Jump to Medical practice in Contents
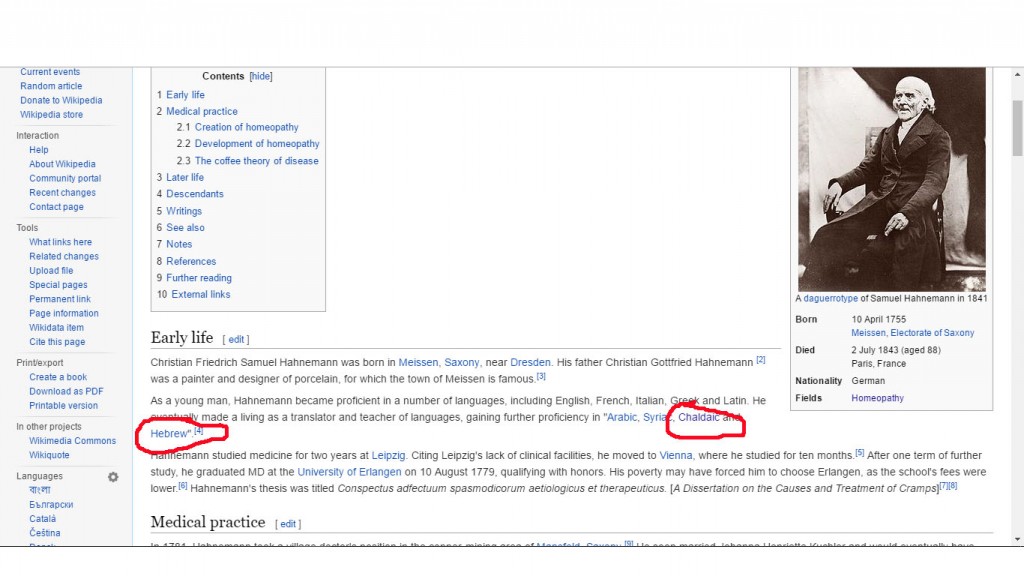The image size is (1024, 576). click(x=202, y=112)
